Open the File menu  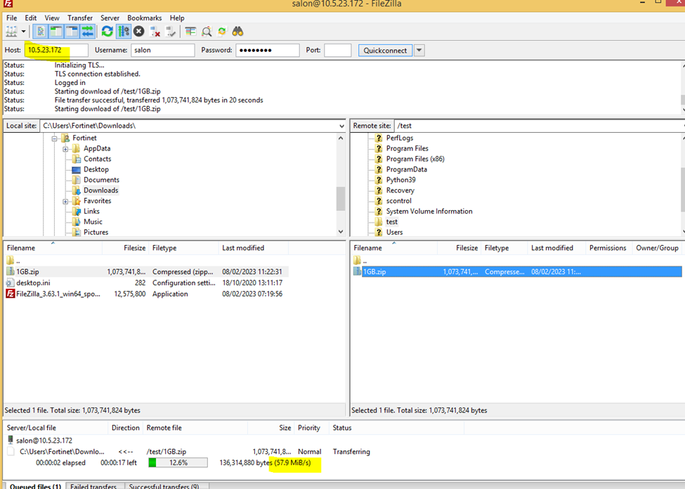tap(11, 18)
